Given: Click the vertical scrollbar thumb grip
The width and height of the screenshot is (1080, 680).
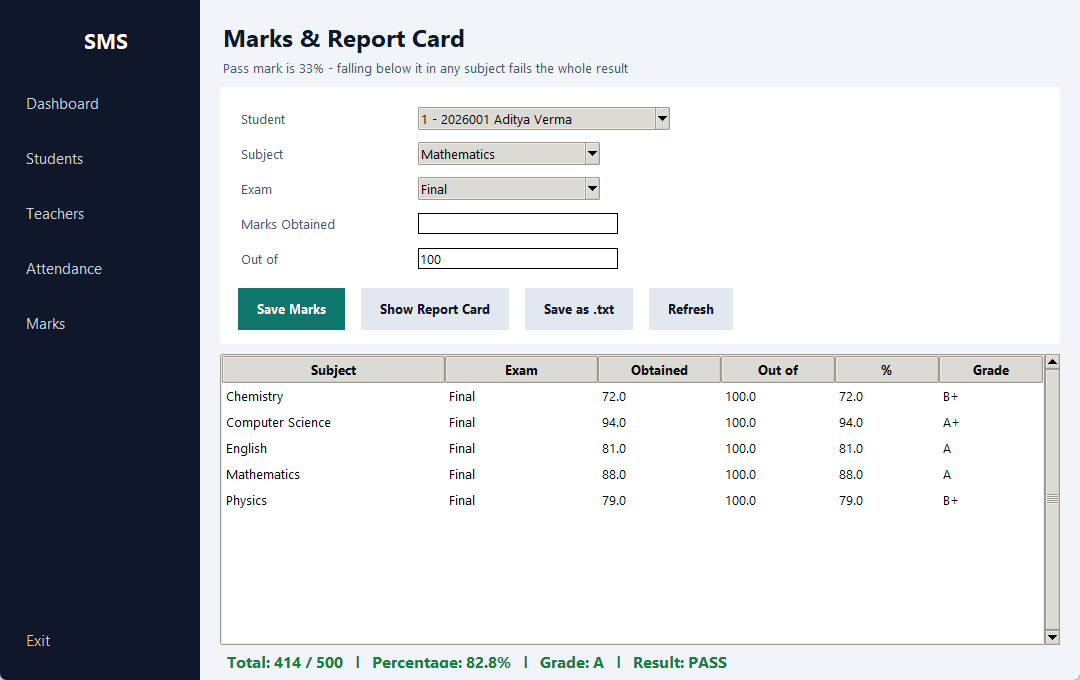Looking at the screenshot, I should pos(1052,499).
